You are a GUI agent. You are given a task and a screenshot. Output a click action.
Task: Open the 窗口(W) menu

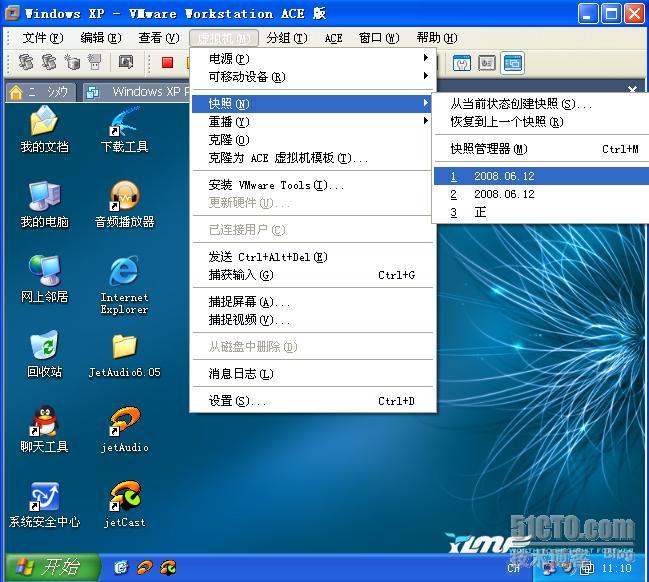coord(379,38)
